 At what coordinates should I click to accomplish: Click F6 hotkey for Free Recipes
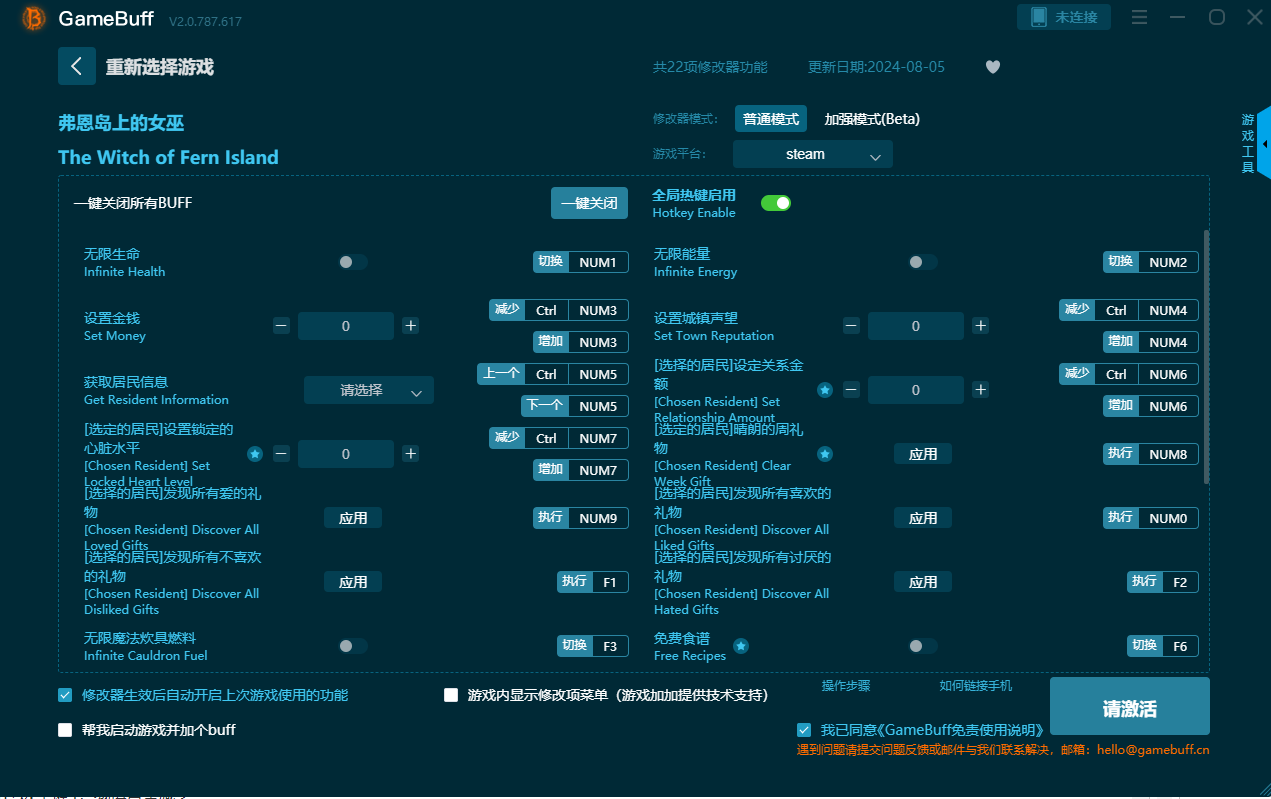point(1163,646)
